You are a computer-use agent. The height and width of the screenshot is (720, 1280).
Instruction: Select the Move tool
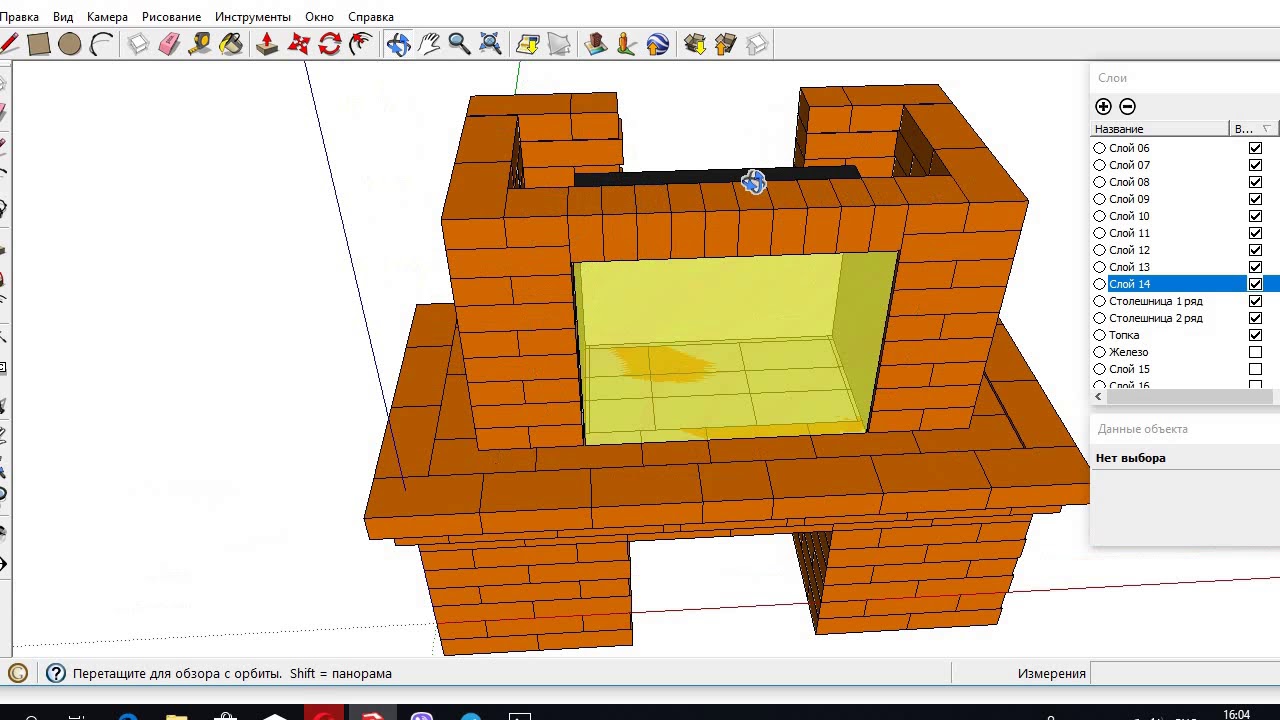(x=298, y=44)
